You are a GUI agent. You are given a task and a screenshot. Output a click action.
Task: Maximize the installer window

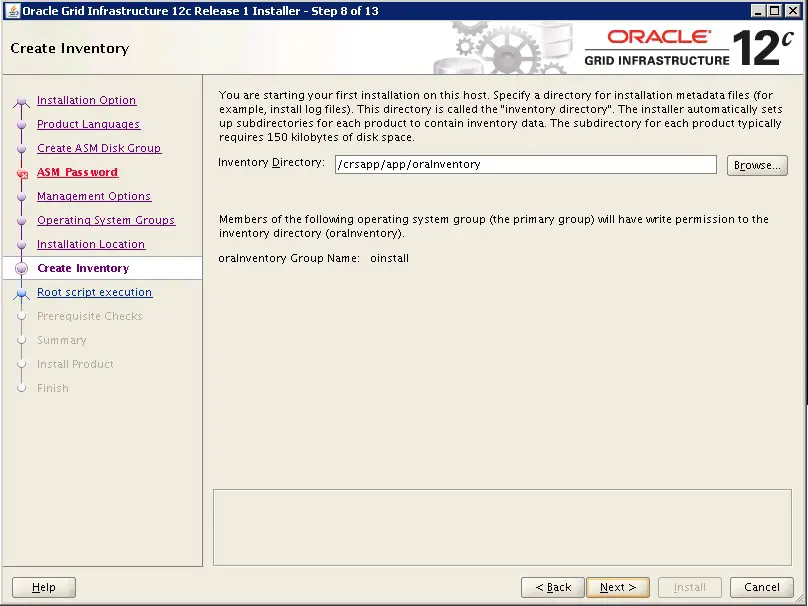[x=775, y=11]
